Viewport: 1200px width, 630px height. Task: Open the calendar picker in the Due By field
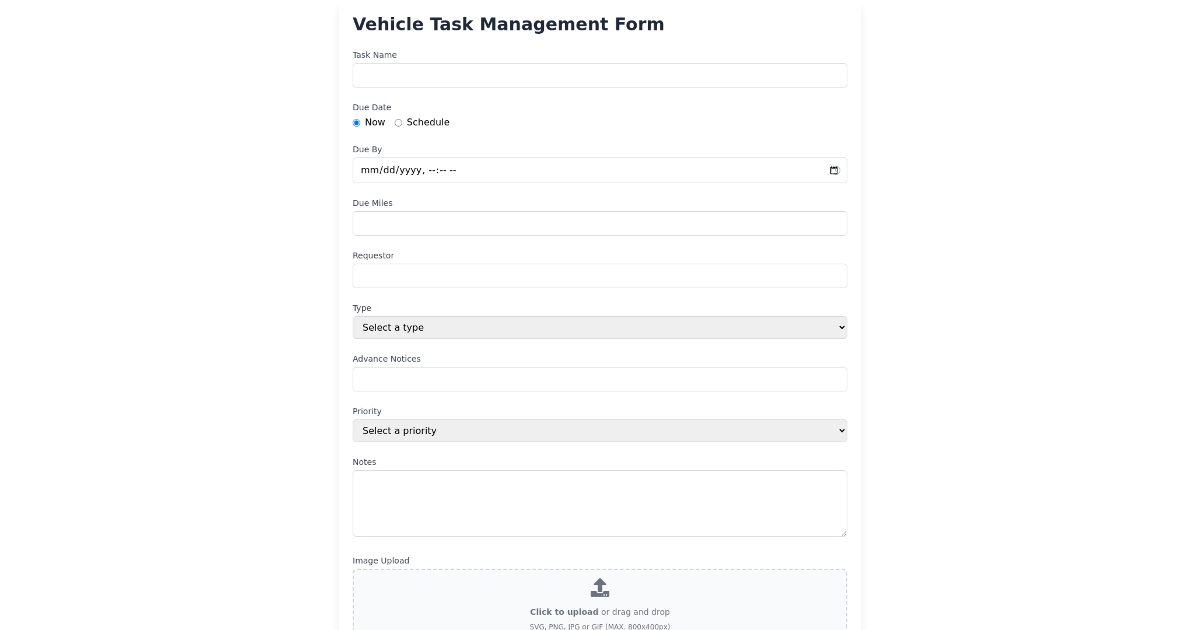(834, 170)
